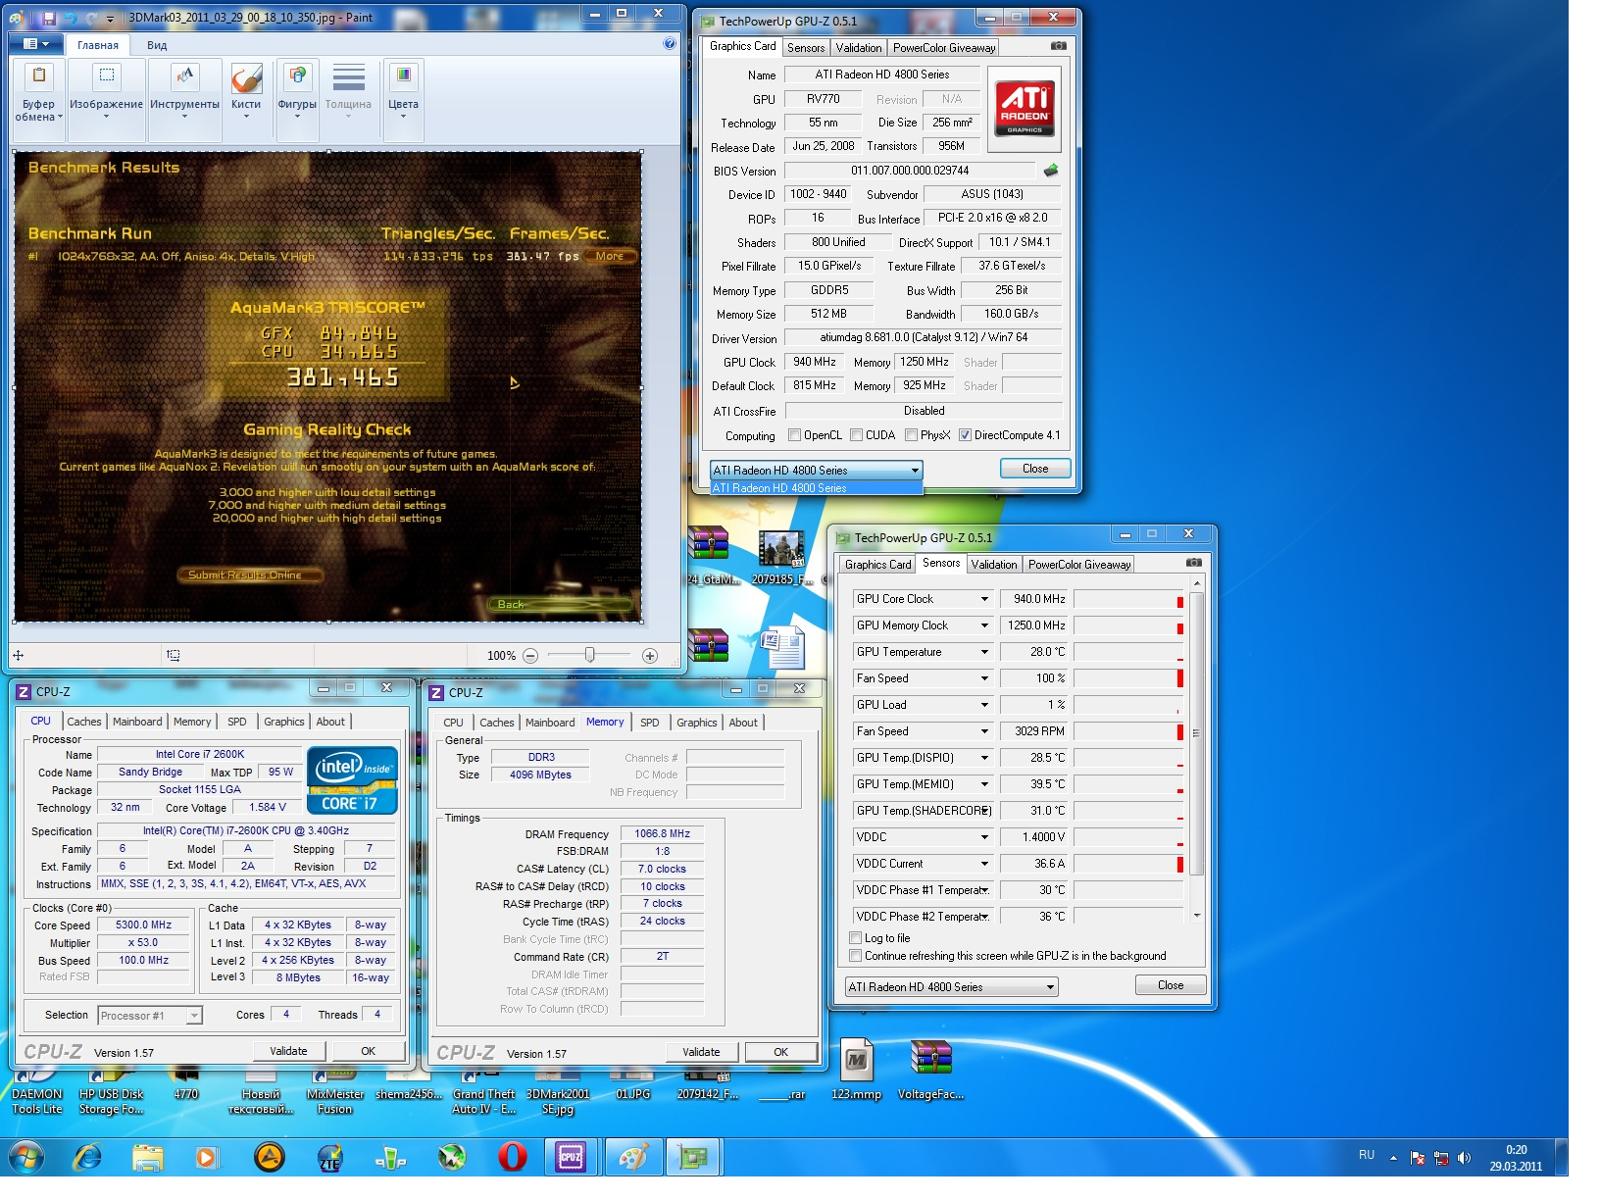The image size is (1600, 1200).
Task: Toggle Continue refreshing in background checkbox
Action: click(x=855, y=956)
